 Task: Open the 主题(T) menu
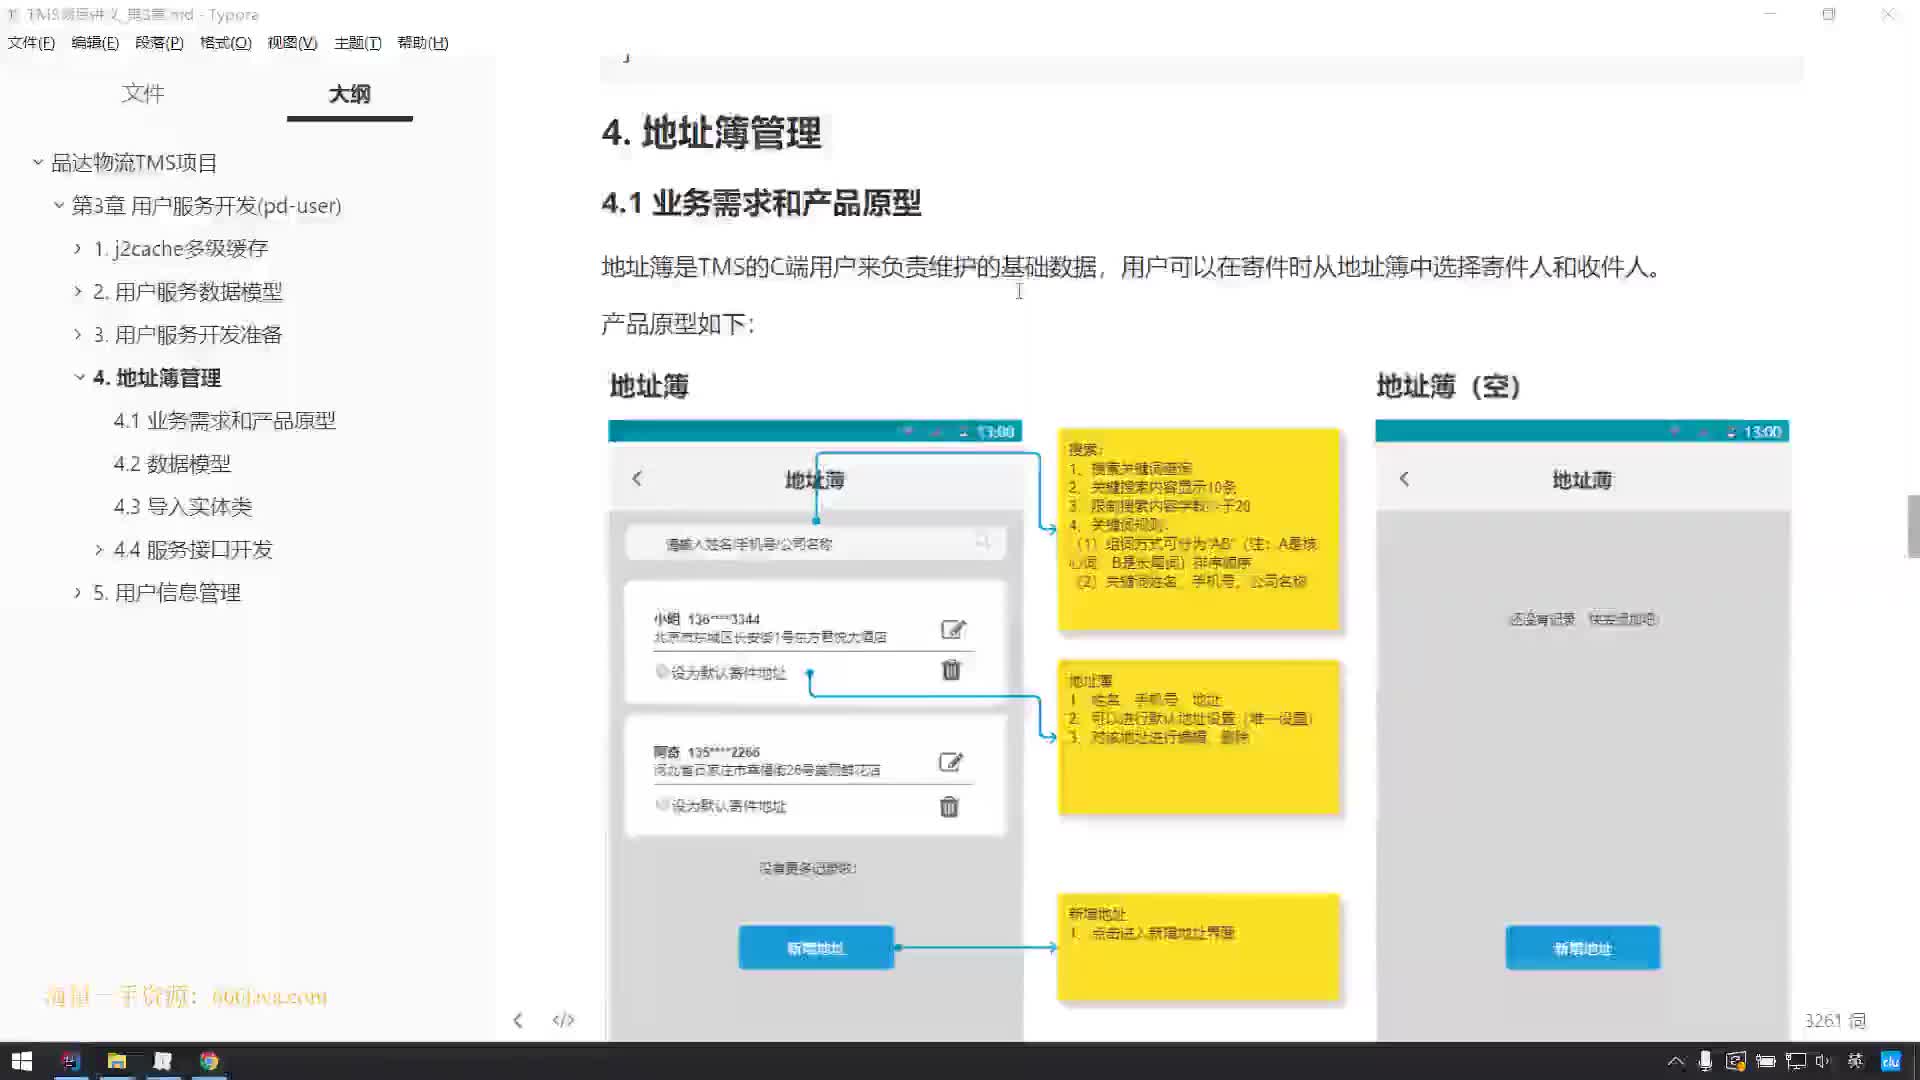pos(358,42)
